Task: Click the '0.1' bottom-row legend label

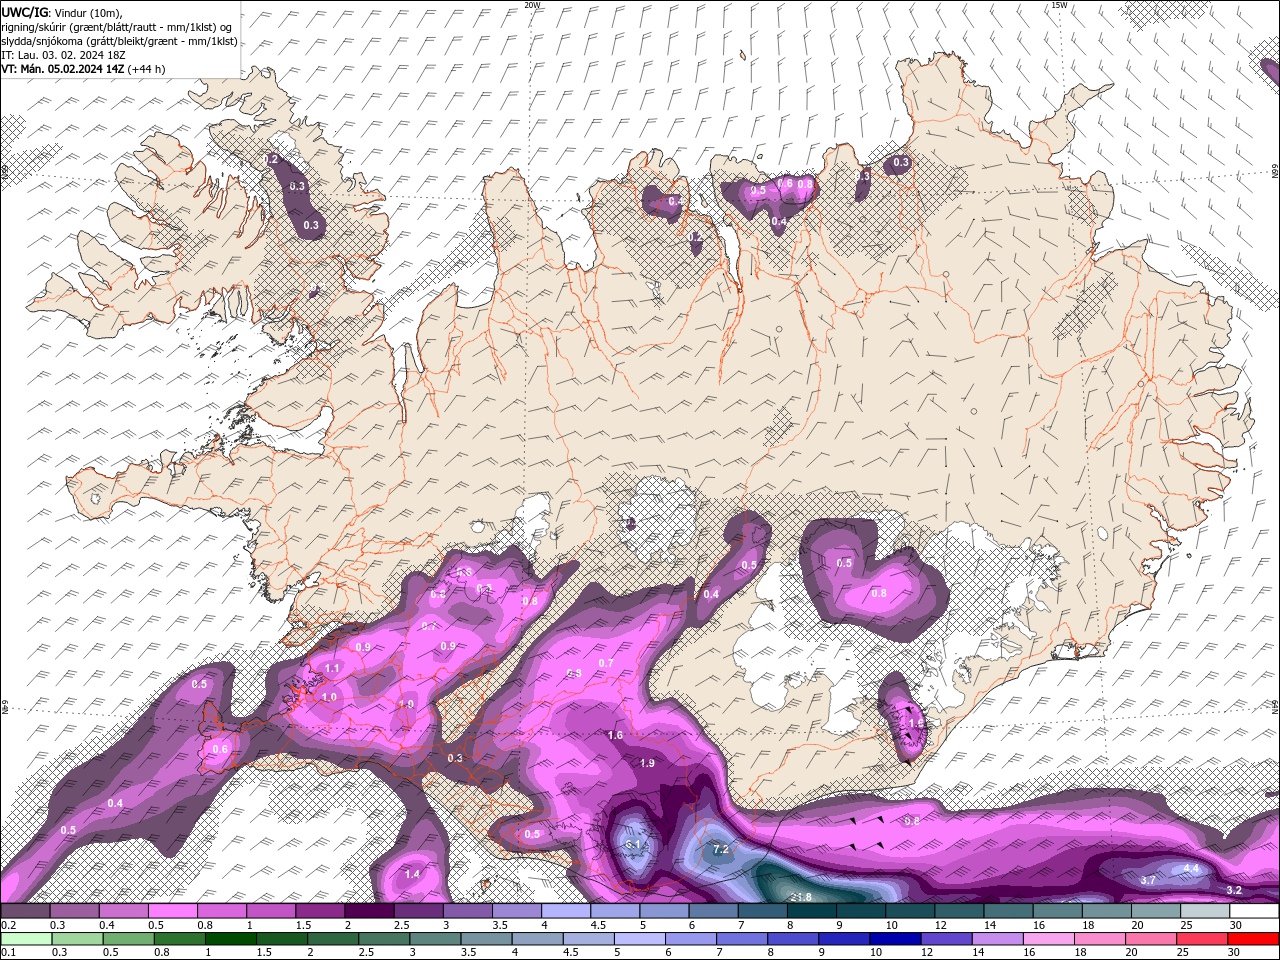Action: point(8,953)
